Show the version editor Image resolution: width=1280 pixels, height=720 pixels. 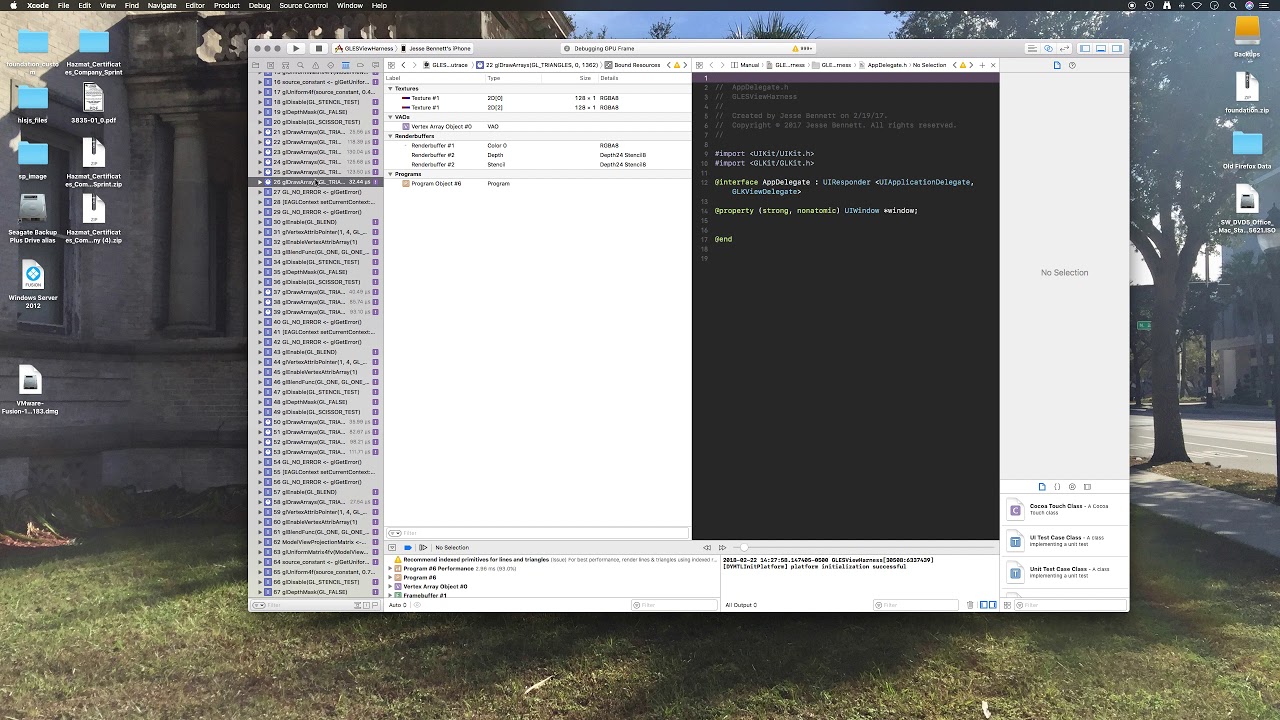(1064, 48)
